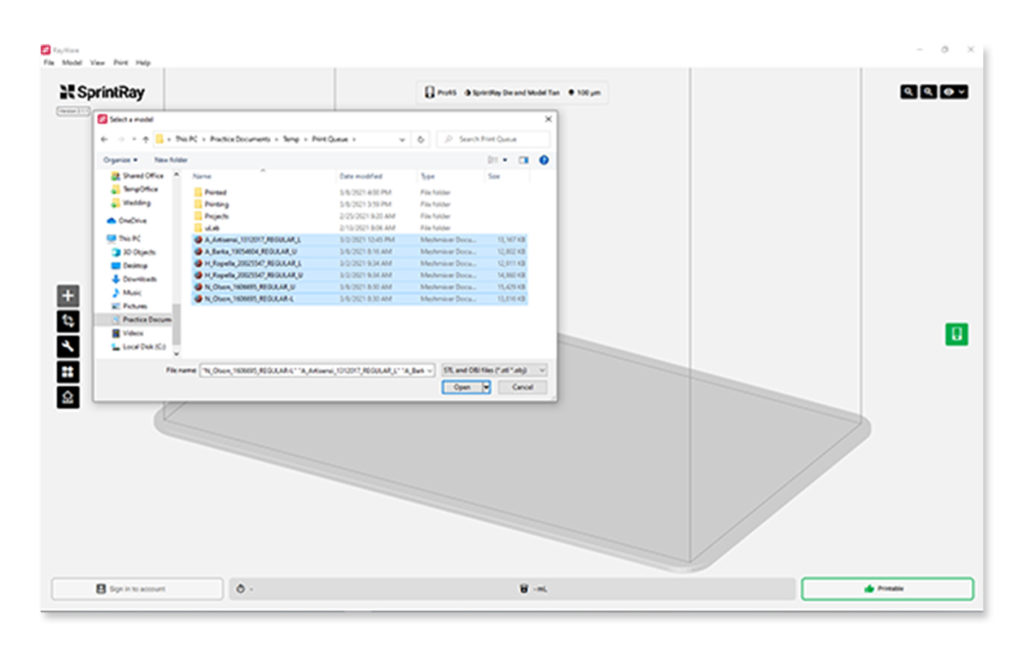Viewport: 1024px width, 658px height.
Task: Click the green printer icon on right
Action: (x=957, y=334)
